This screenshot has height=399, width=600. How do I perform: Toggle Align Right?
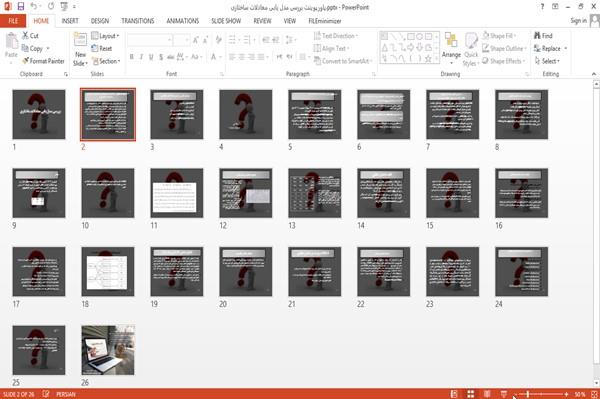click(251, 57)
